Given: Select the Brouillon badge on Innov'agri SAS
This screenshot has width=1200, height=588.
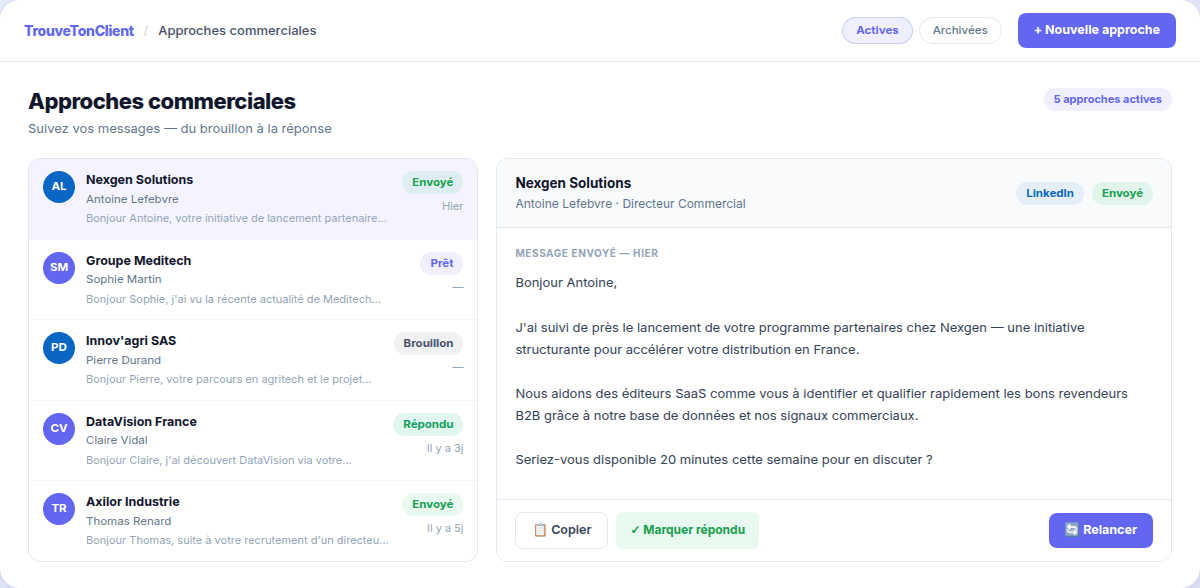Looking at the screenshot, I should [x=428, y=343].
